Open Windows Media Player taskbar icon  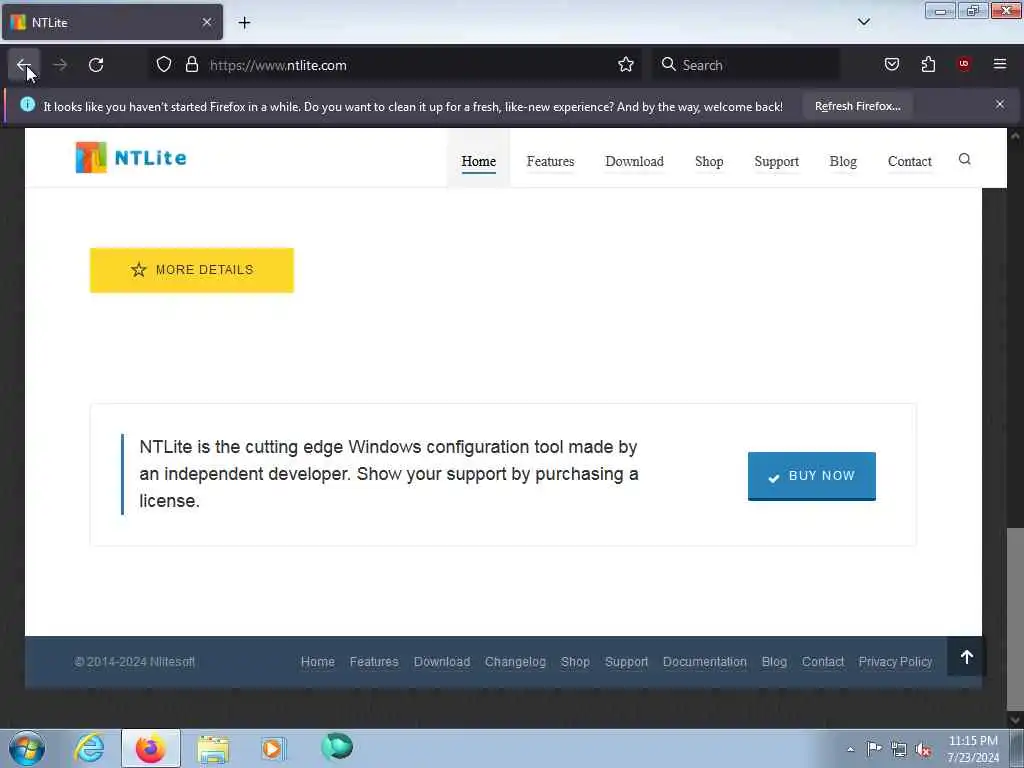coord(273,748)
